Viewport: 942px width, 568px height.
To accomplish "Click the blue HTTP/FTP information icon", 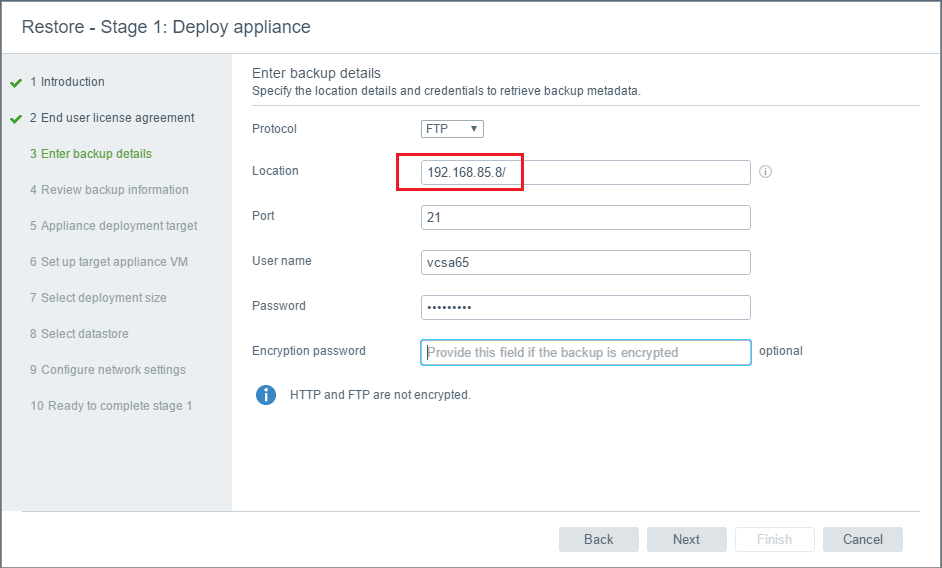I will click(266, 395).
